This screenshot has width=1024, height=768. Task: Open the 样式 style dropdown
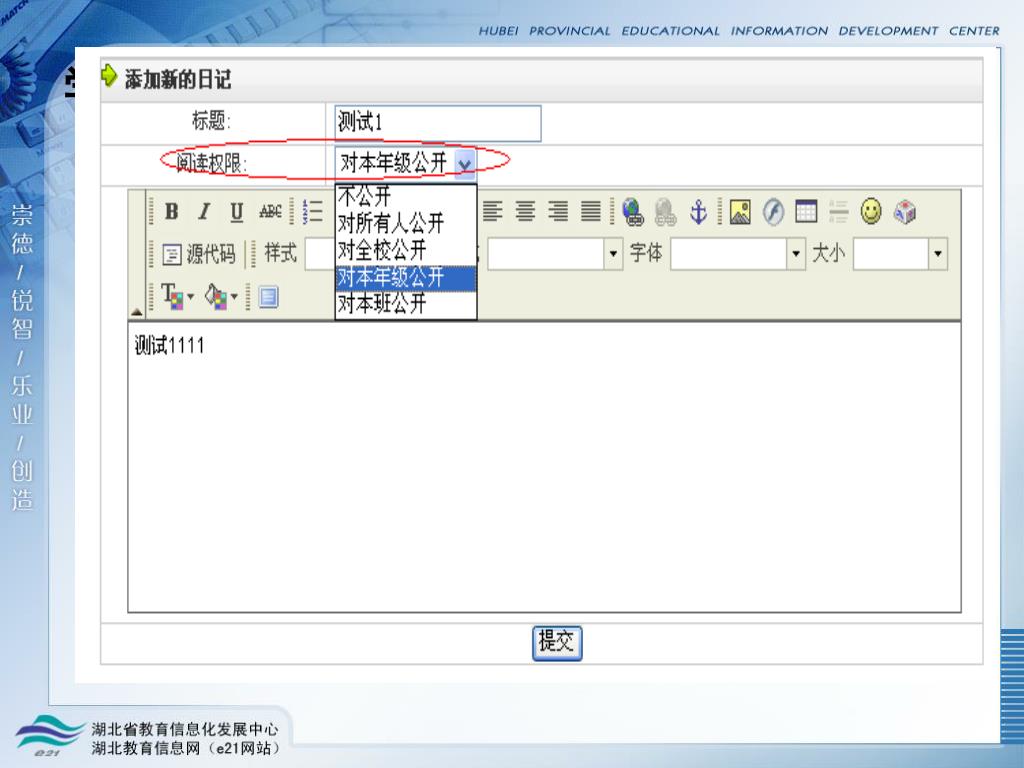coord(320,253)
